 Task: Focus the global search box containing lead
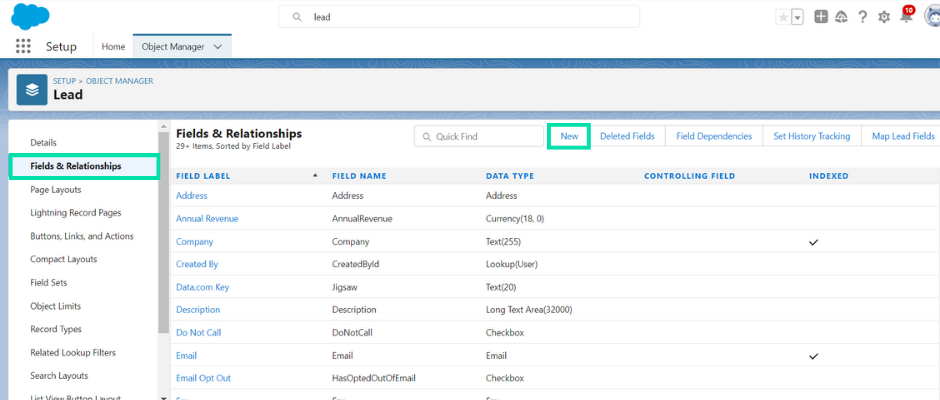tap(459, 17)
